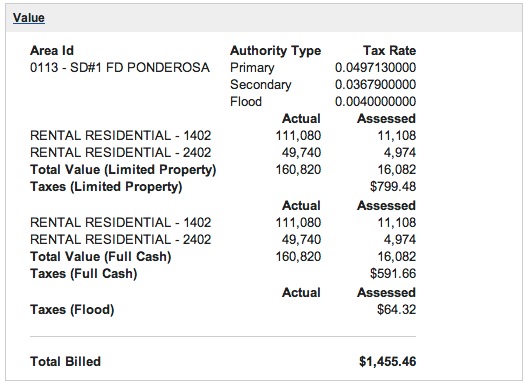Click the Primary authority type
This screenshot has height=381, width=523.
[x=252, y=68]
